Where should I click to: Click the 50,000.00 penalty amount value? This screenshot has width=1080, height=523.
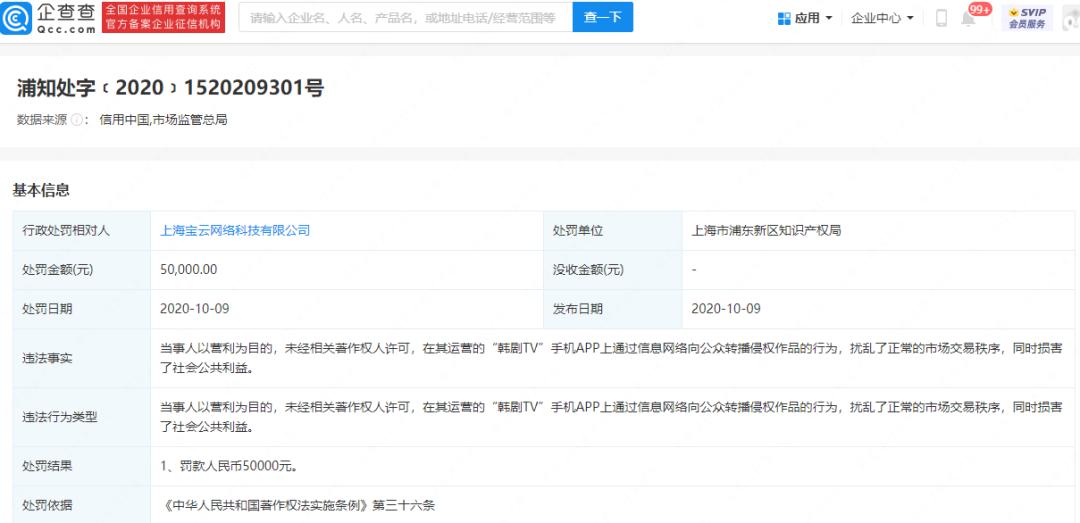pos(188,270)
